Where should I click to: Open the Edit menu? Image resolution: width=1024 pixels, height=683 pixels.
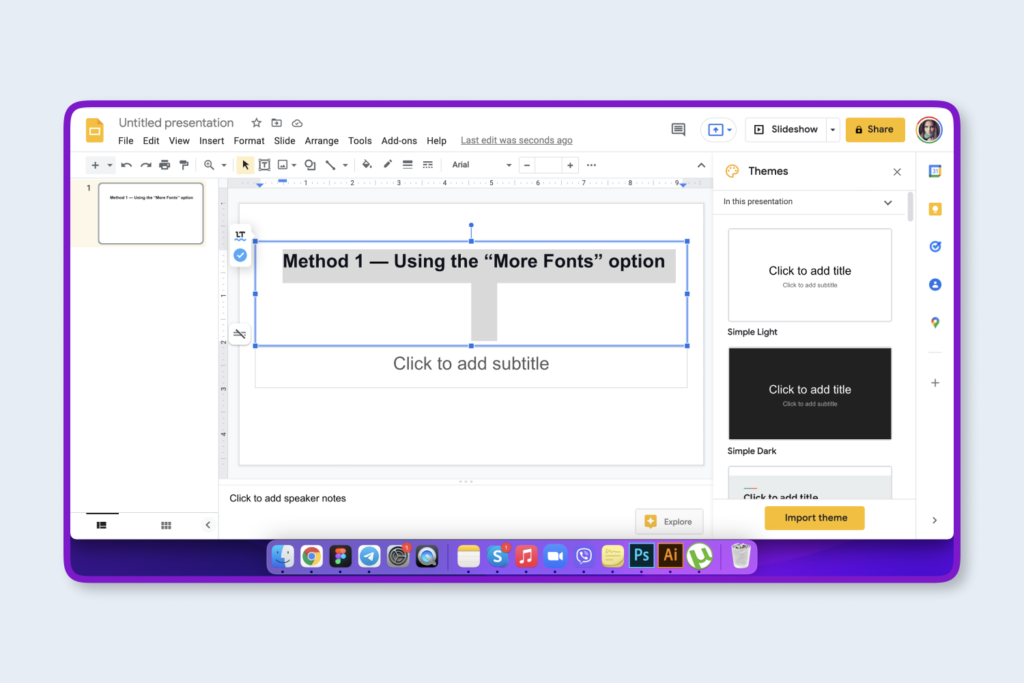[x=151, y=140]
